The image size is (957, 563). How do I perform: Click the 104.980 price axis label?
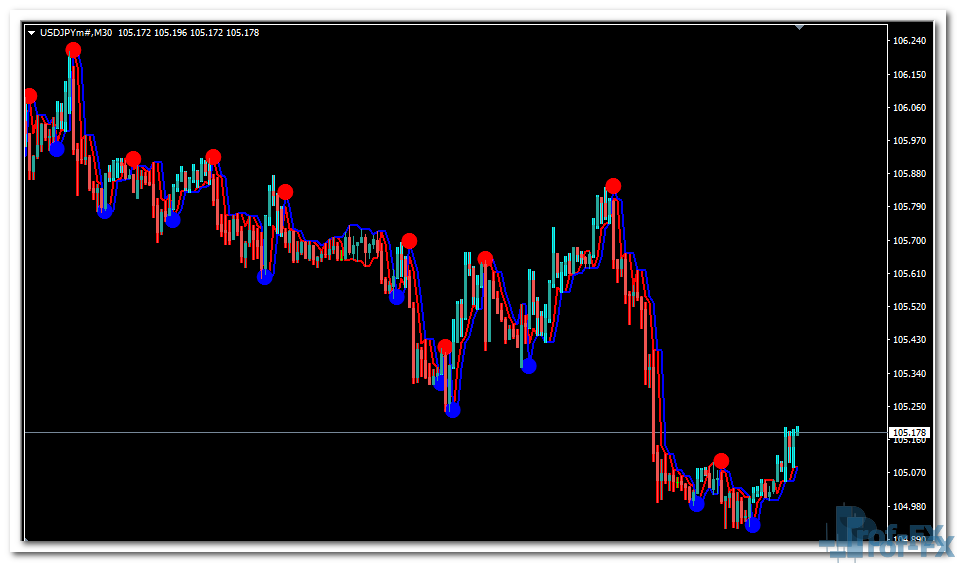[x=908, y=506]
